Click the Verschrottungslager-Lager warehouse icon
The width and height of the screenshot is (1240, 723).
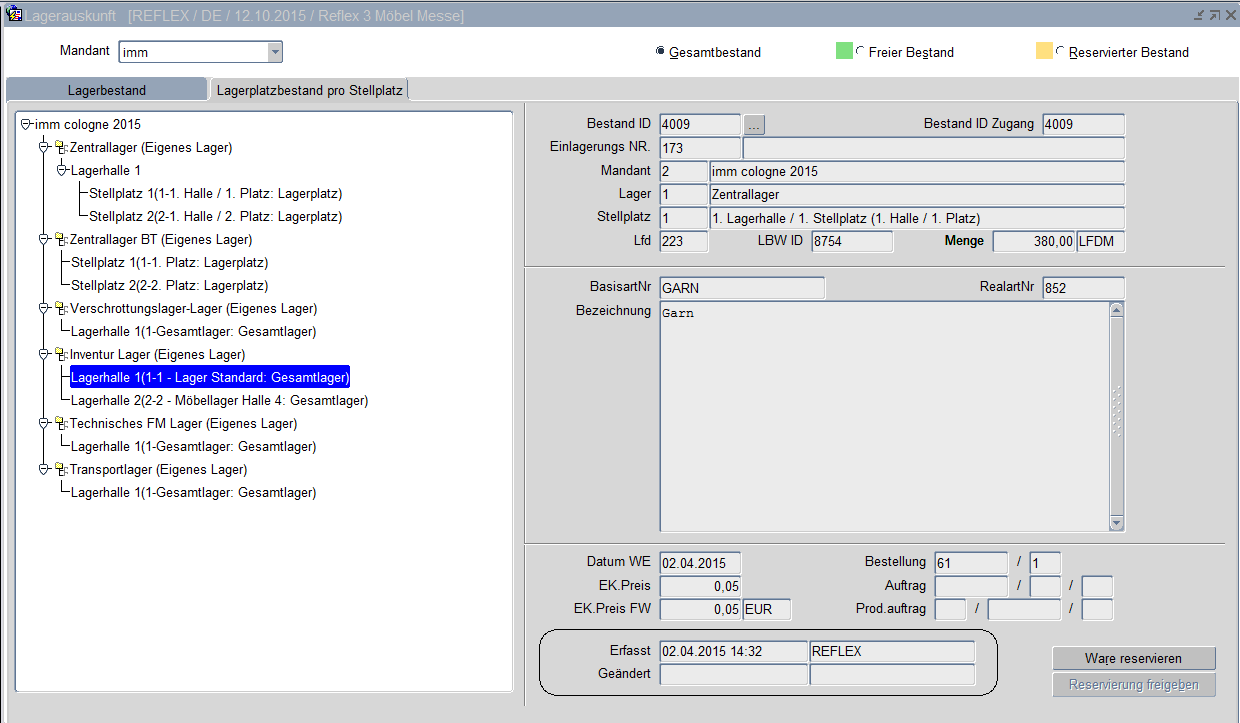coord(60,309)
